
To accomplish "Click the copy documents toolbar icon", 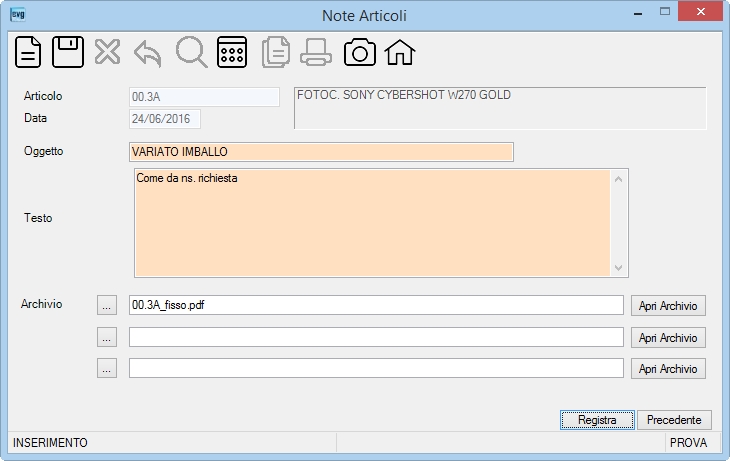I will coord(276,52).
